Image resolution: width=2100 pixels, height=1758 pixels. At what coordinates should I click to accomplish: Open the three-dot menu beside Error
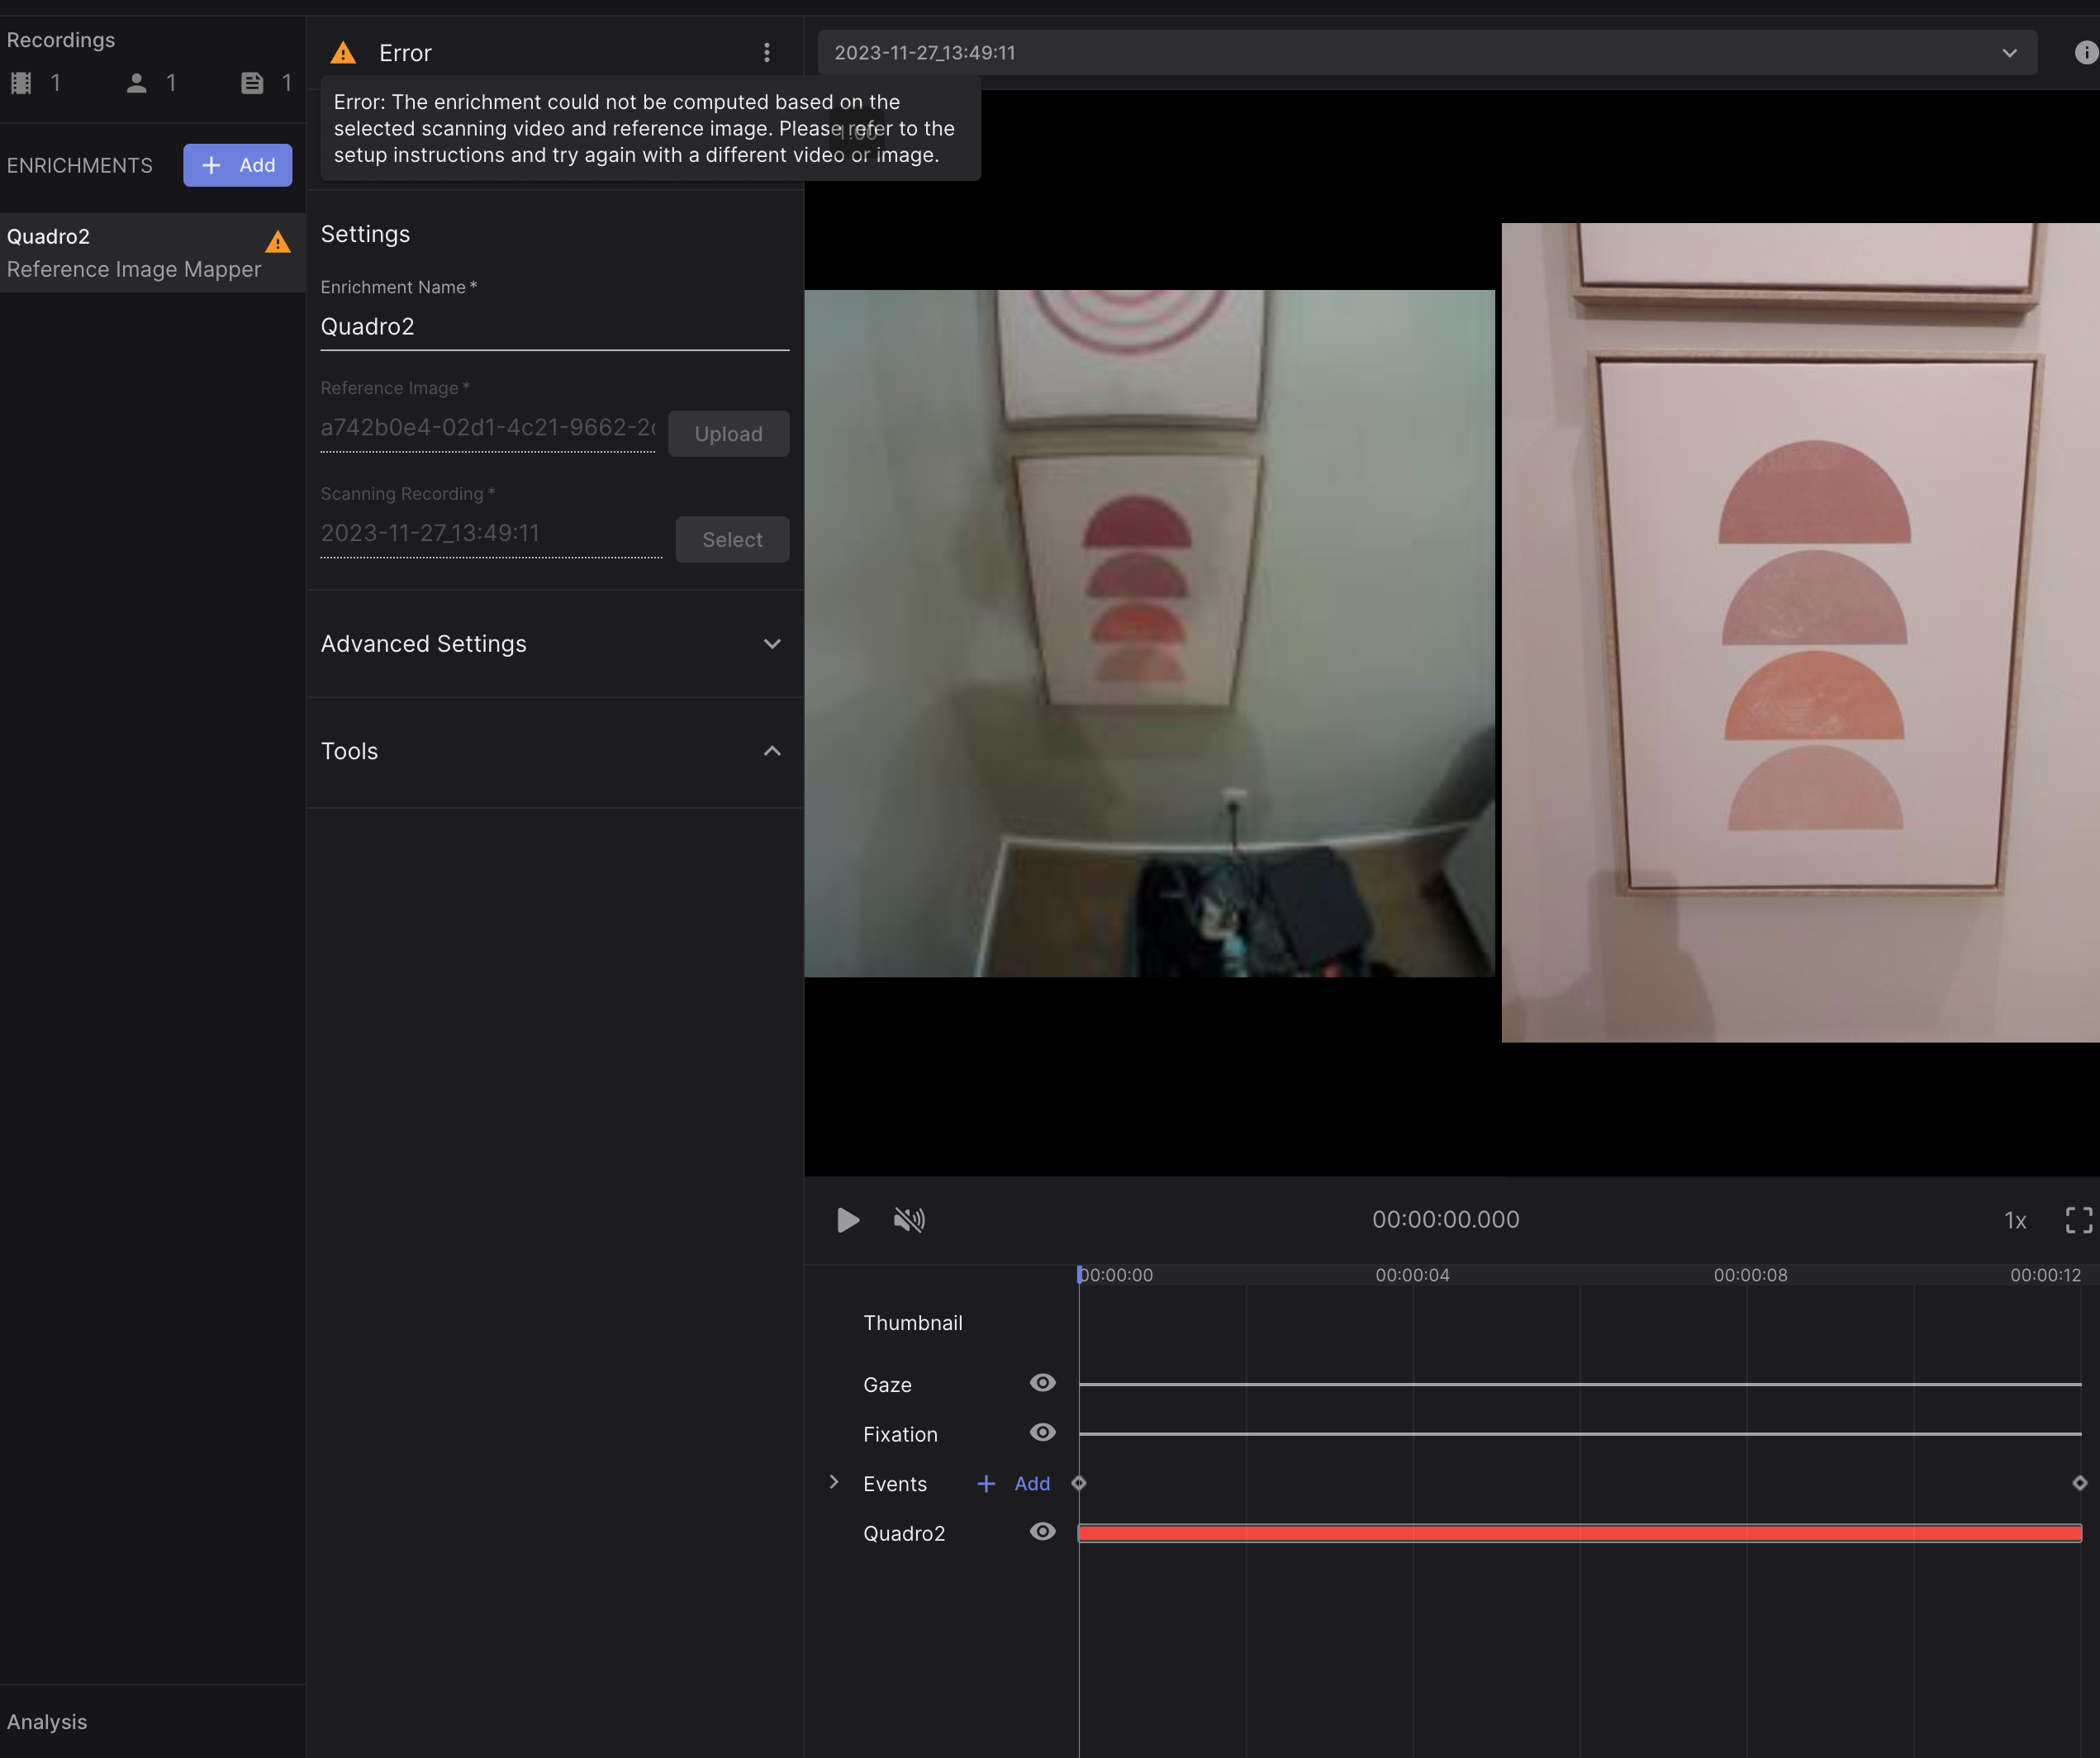click(767, 52)
